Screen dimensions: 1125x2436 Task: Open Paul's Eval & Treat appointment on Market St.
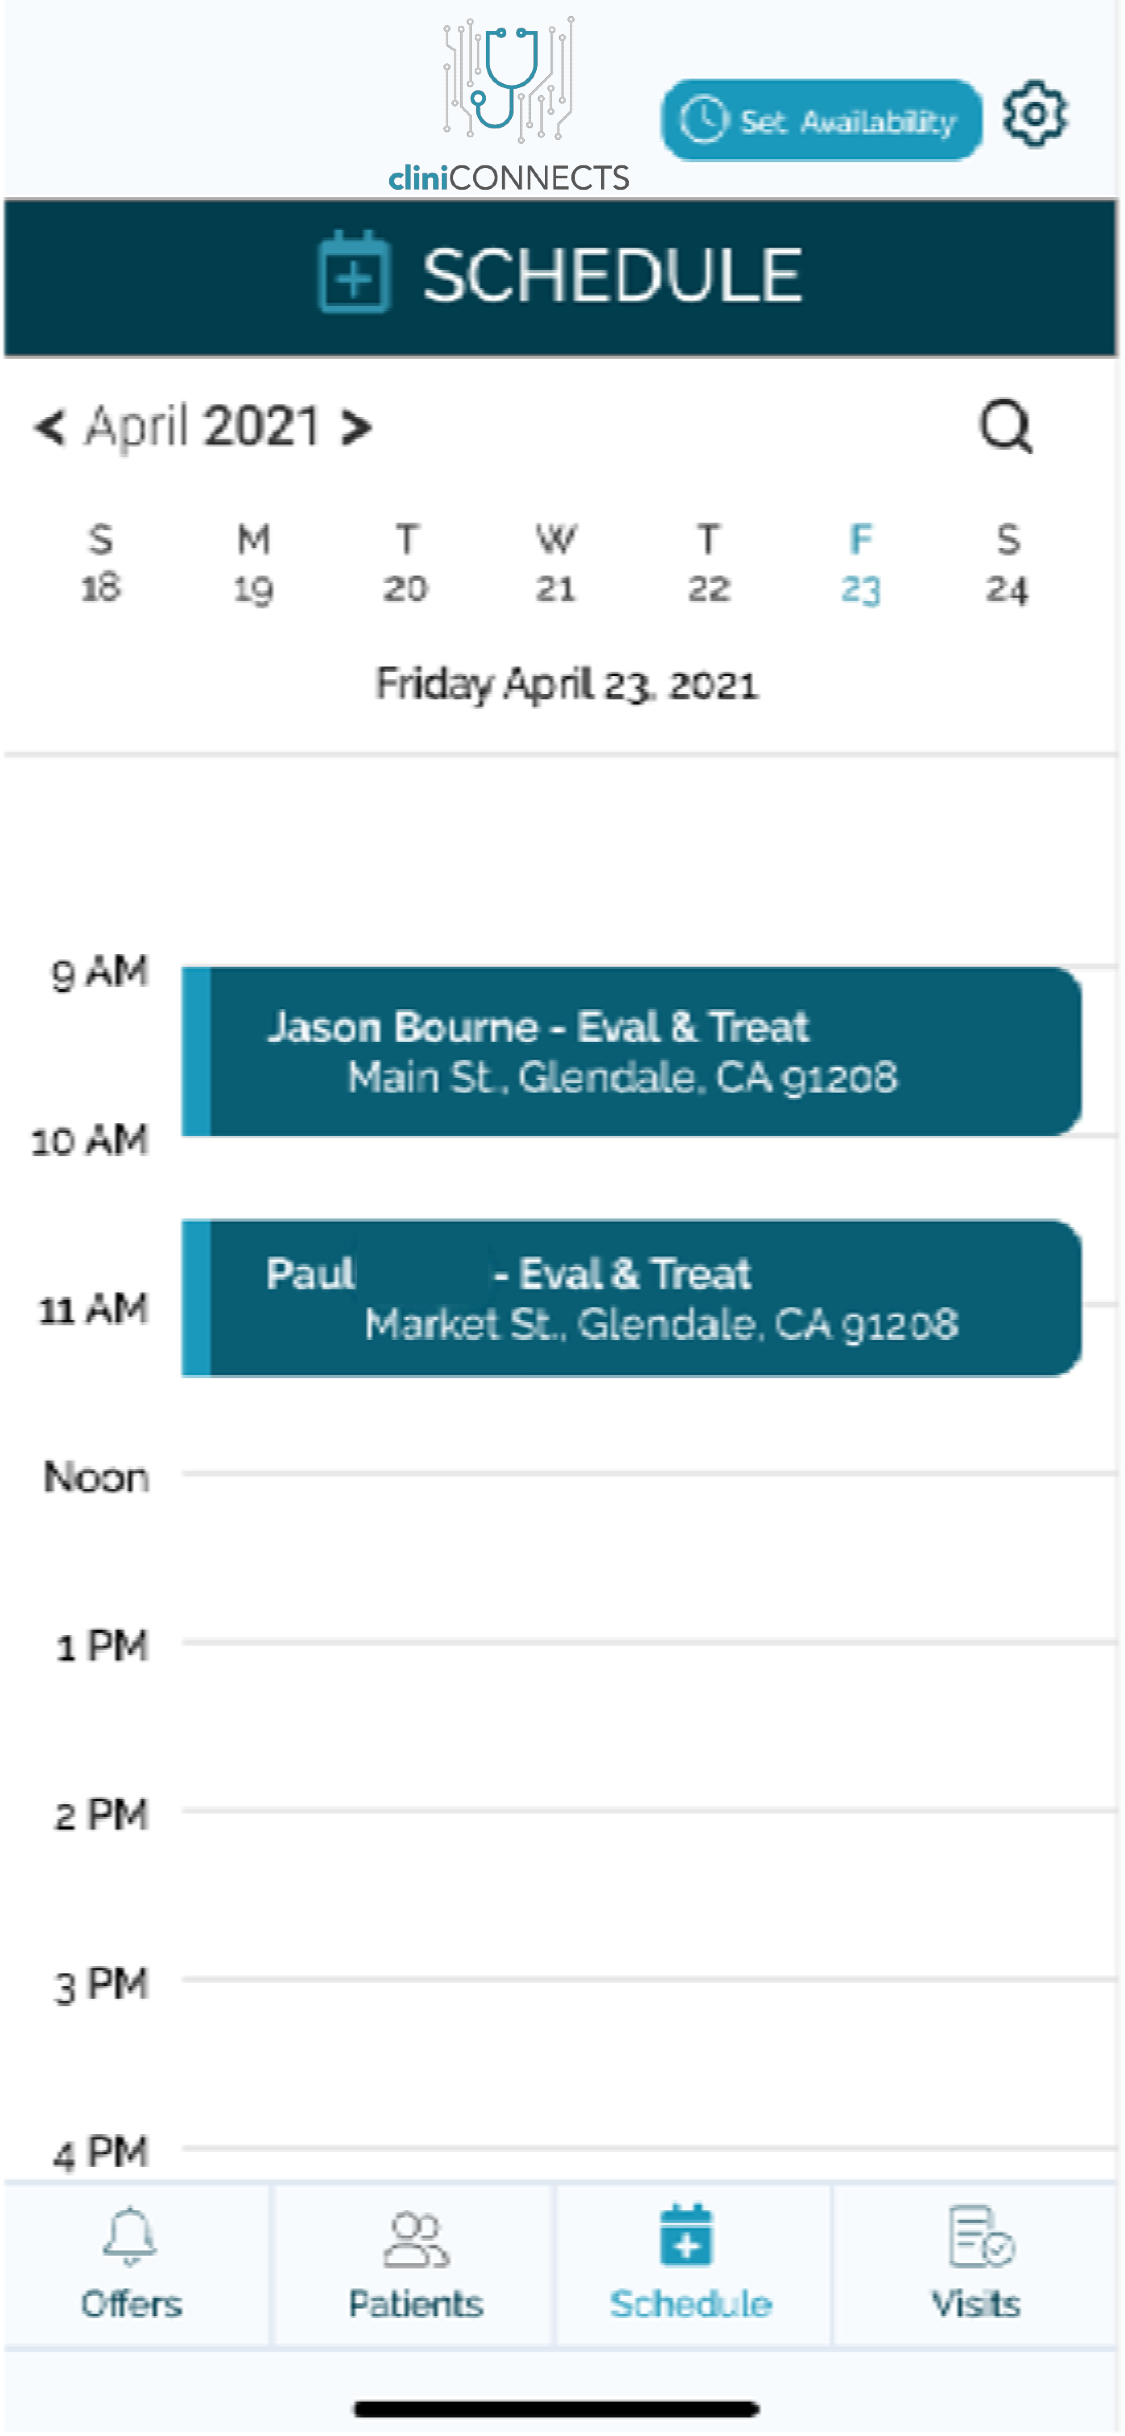(632, 1298)
